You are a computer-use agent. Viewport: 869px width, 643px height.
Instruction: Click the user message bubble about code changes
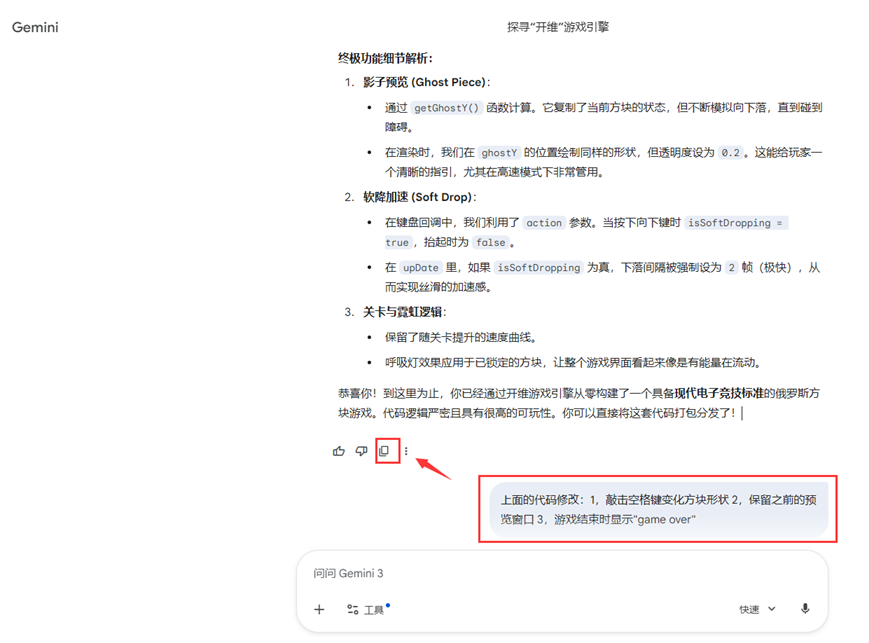pyautogui.click(x=658, y=509)
